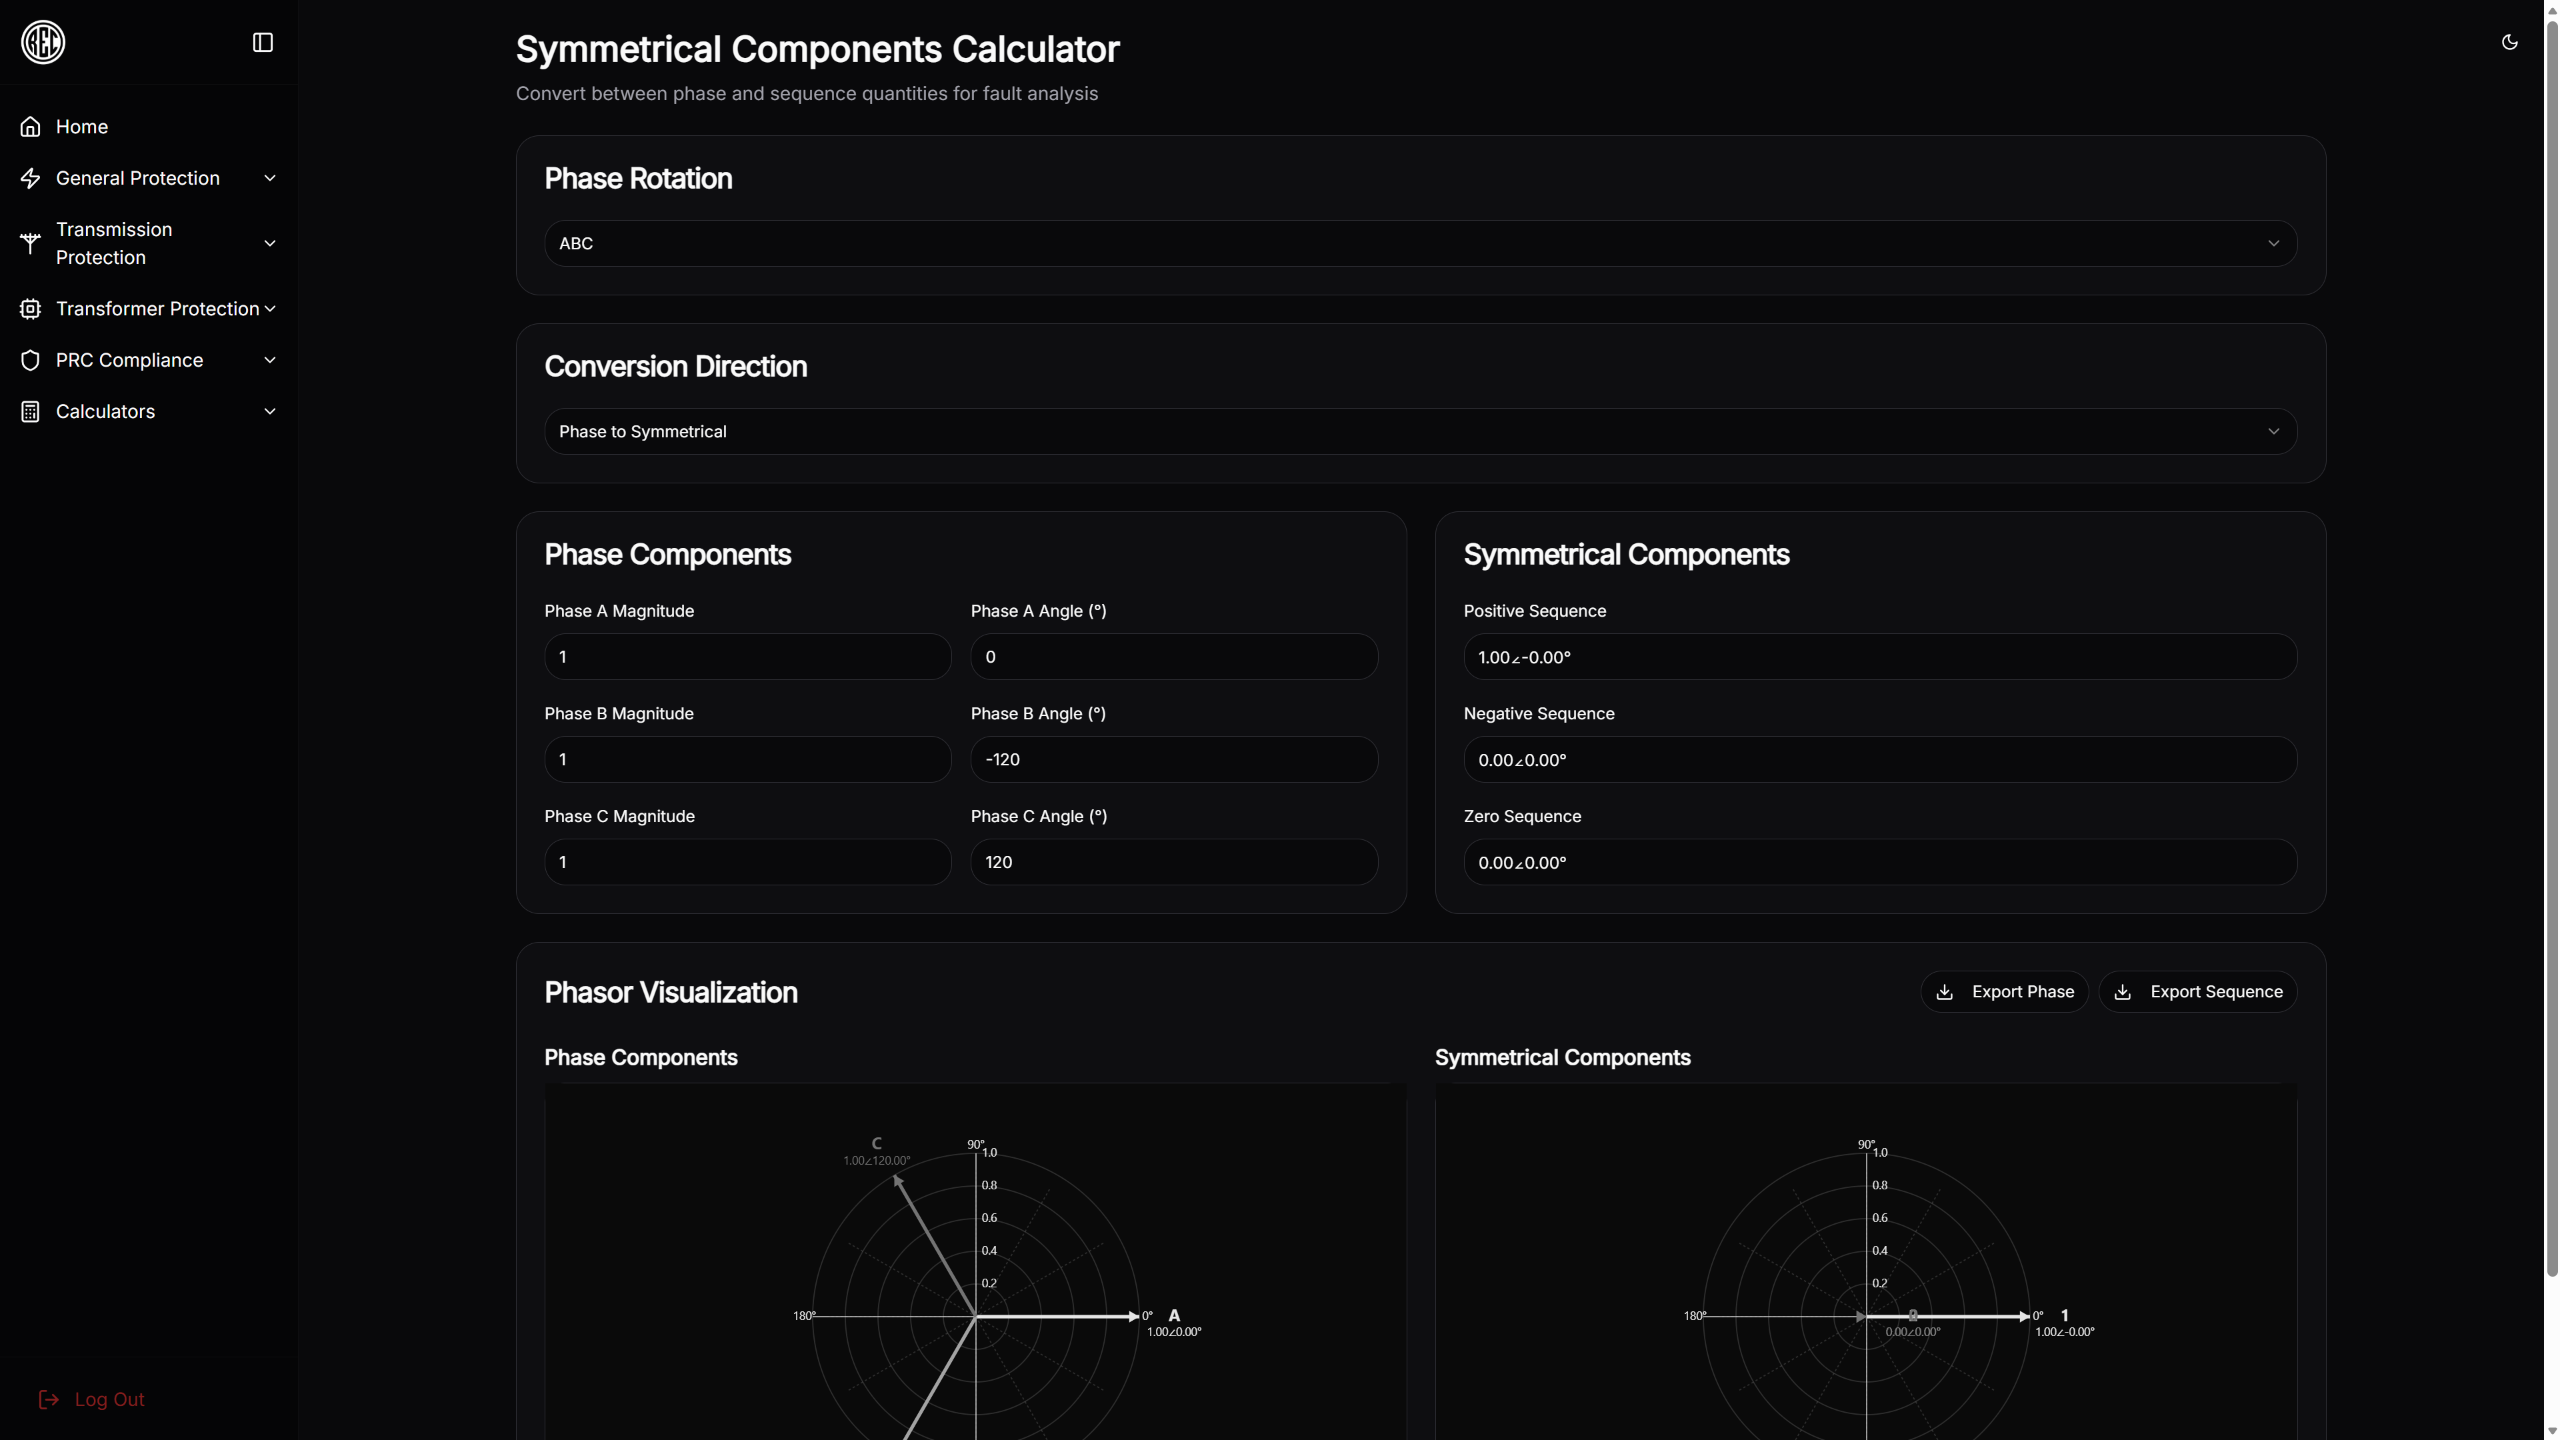2560x1440 pixels.
Task: Open the PRC Compliance menu item
Action: point(129,360)
